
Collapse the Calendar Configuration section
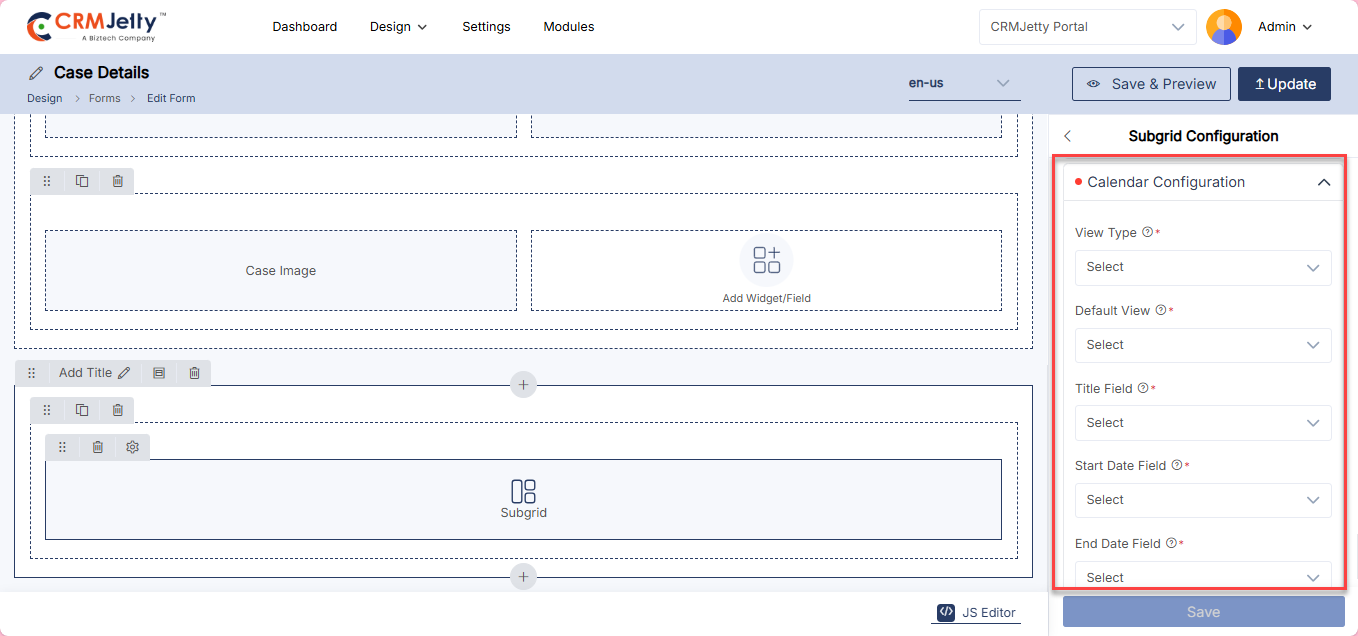(1323, 183)
